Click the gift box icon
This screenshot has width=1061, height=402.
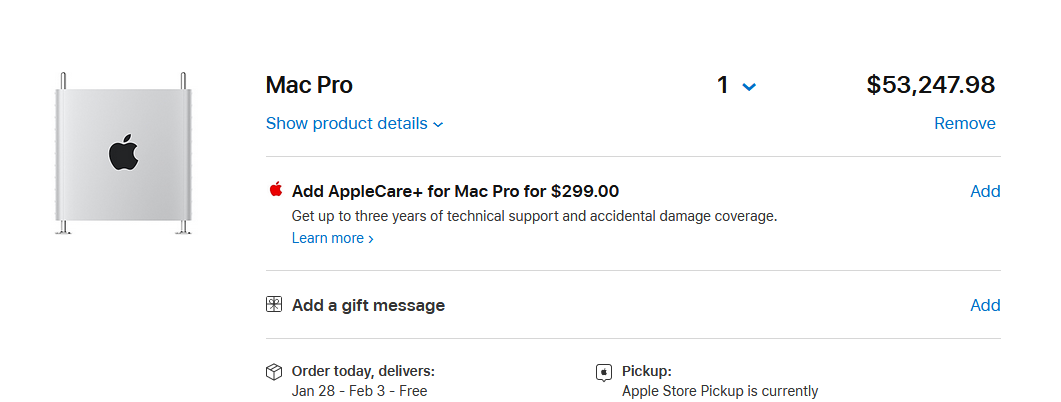[274, 305]
